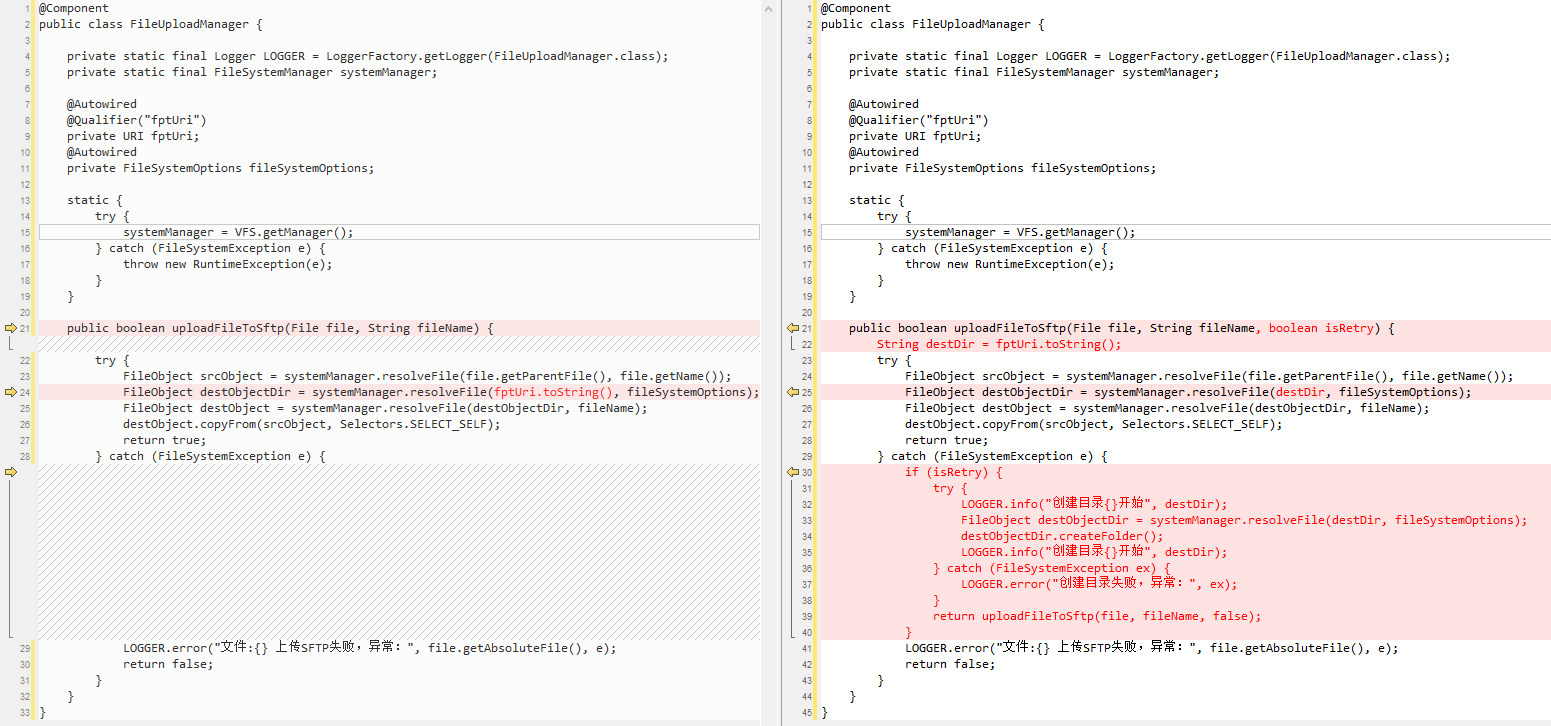Image resolution: width=1551 pixels, height=726 pixels.
Task: Click 'public class FileUploadManager {' in left pane
Action: click(151, 24)
